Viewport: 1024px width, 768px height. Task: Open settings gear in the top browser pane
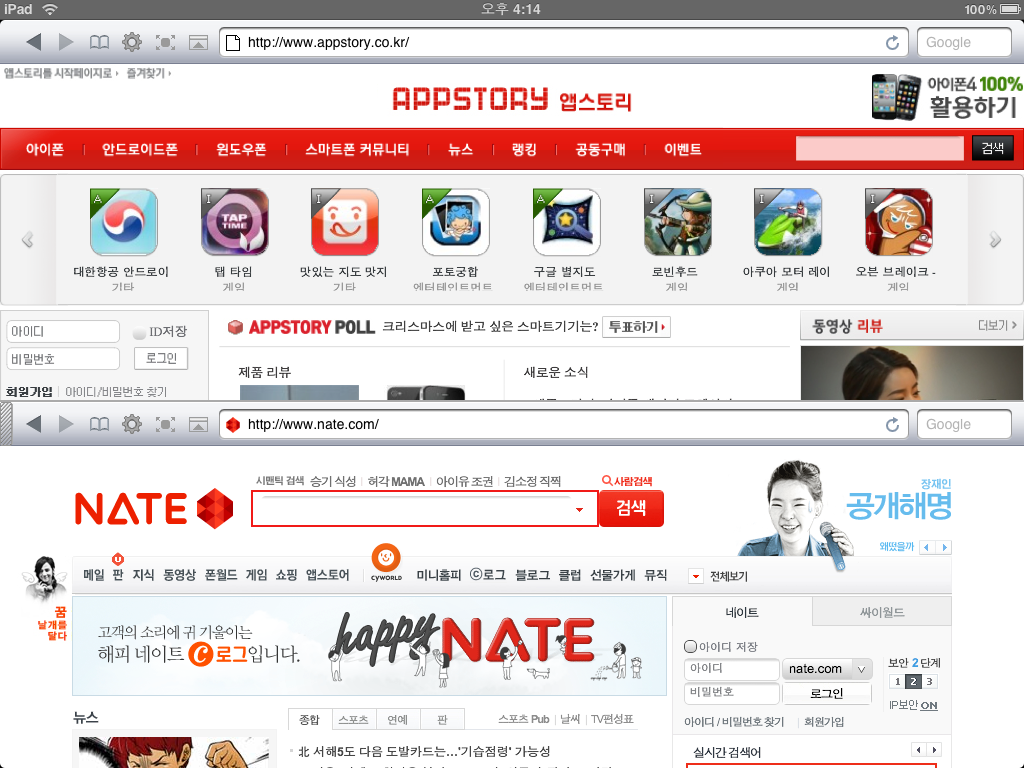click(x=132, y=42)
